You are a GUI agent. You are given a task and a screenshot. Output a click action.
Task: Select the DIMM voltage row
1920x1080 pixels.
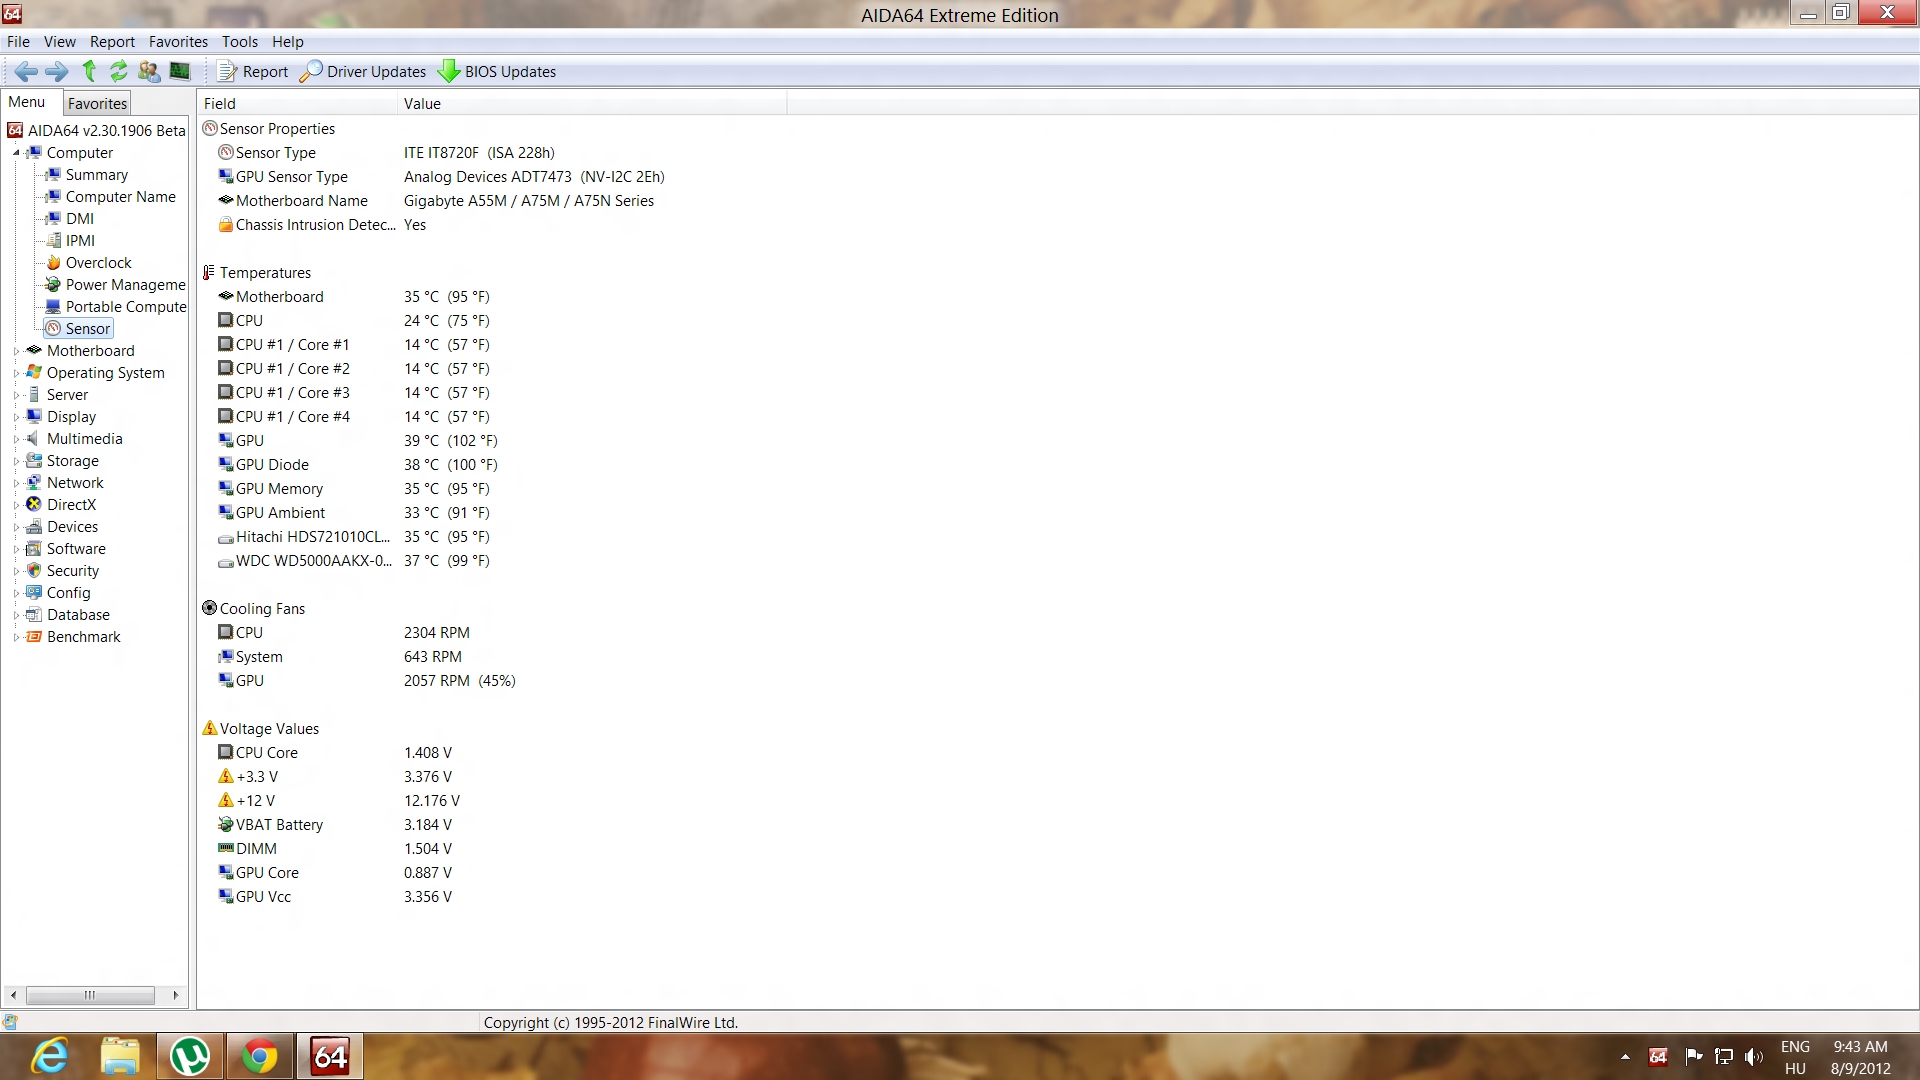[x=335, y=849]
